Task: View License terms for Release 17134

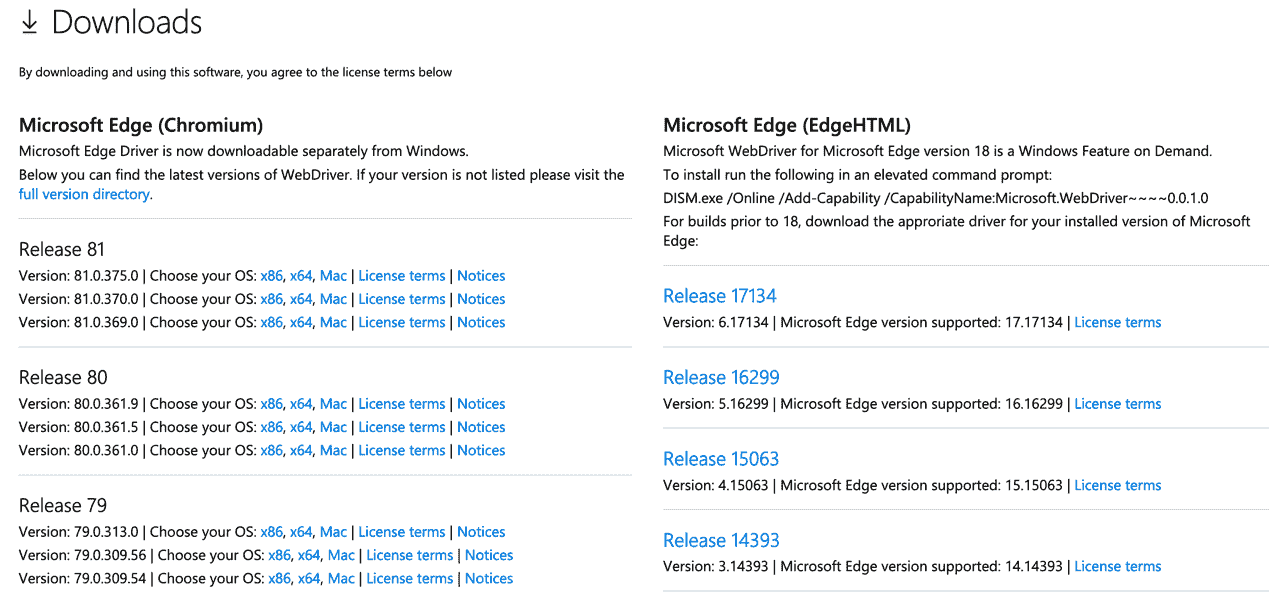Action: [1117, 322]
